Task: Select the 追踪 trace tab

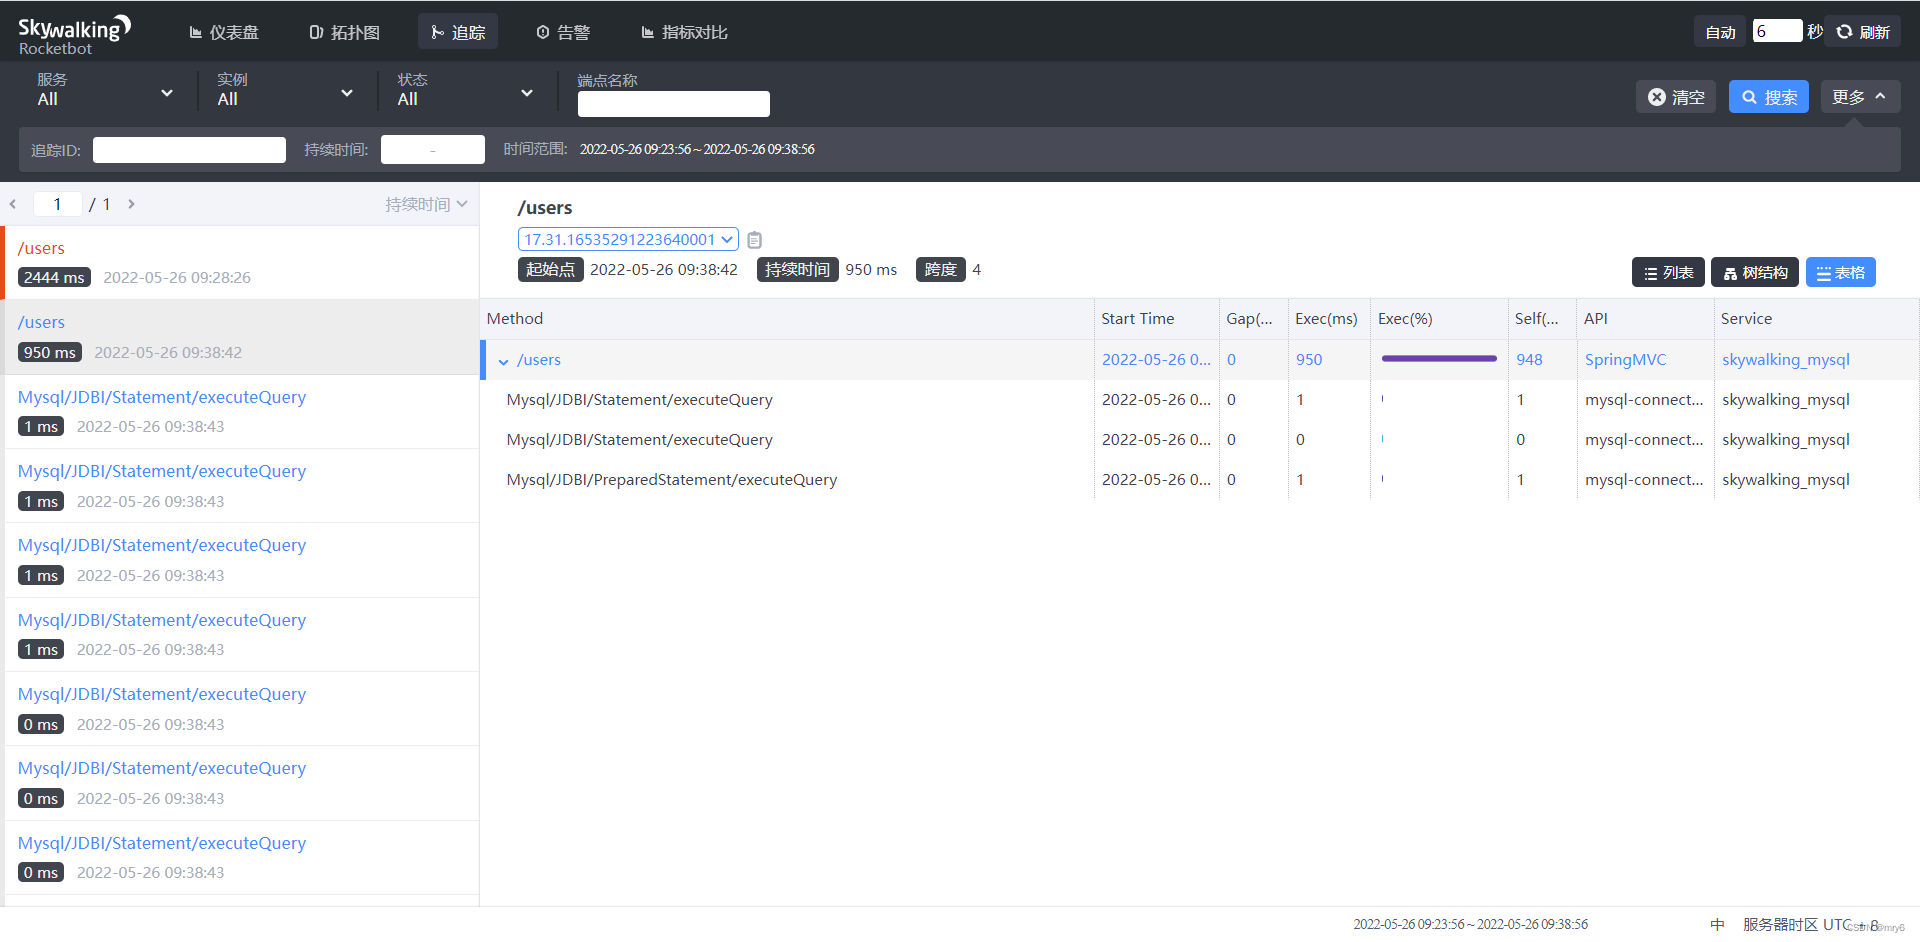Action: pyautogui.click(x=458, y=32)
